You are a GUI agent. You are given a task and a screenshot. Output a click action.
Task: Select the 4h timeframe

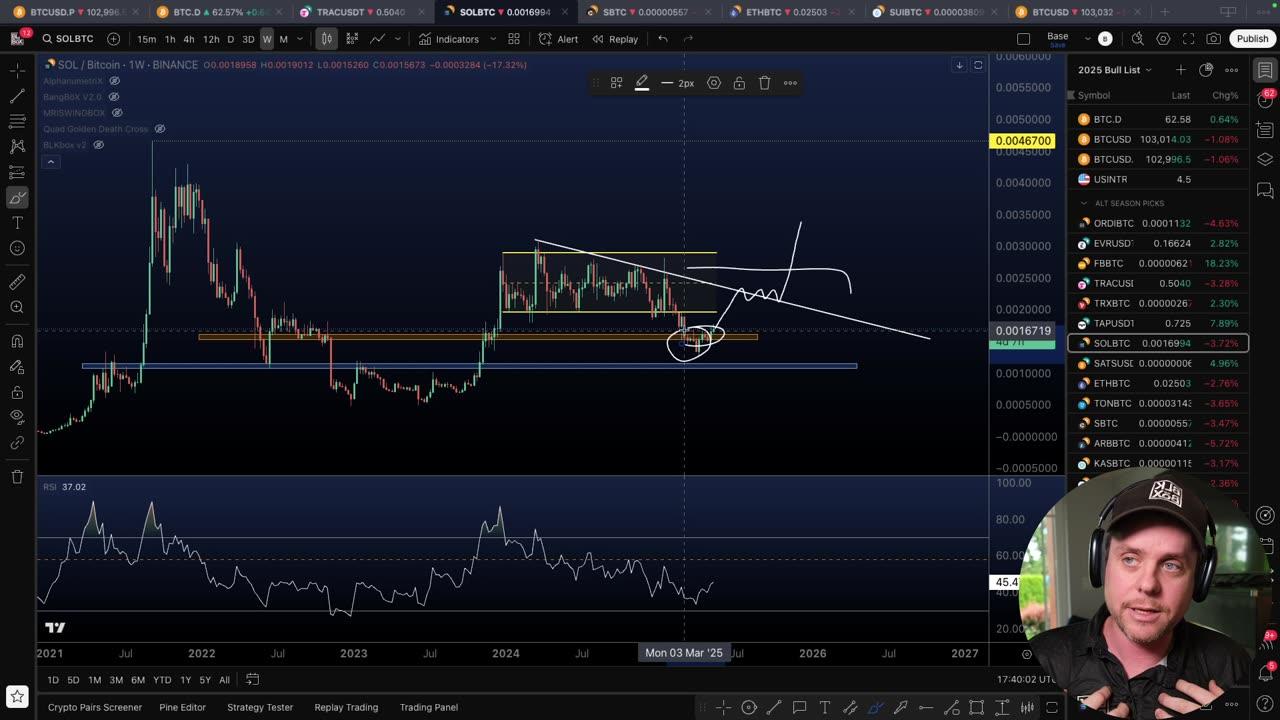(x=189, y=39)
